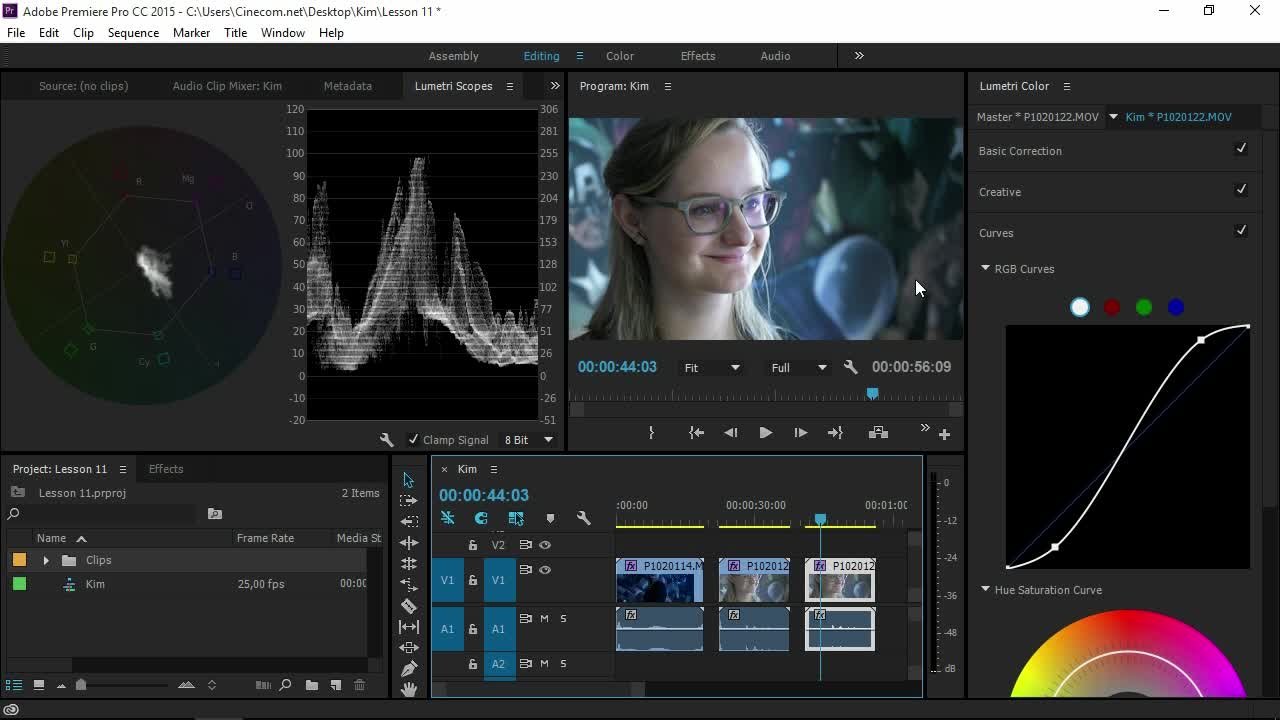Disable the Basic Correction checkbox
This screenshot has width=1280, height=720.
coord(1241,149)
